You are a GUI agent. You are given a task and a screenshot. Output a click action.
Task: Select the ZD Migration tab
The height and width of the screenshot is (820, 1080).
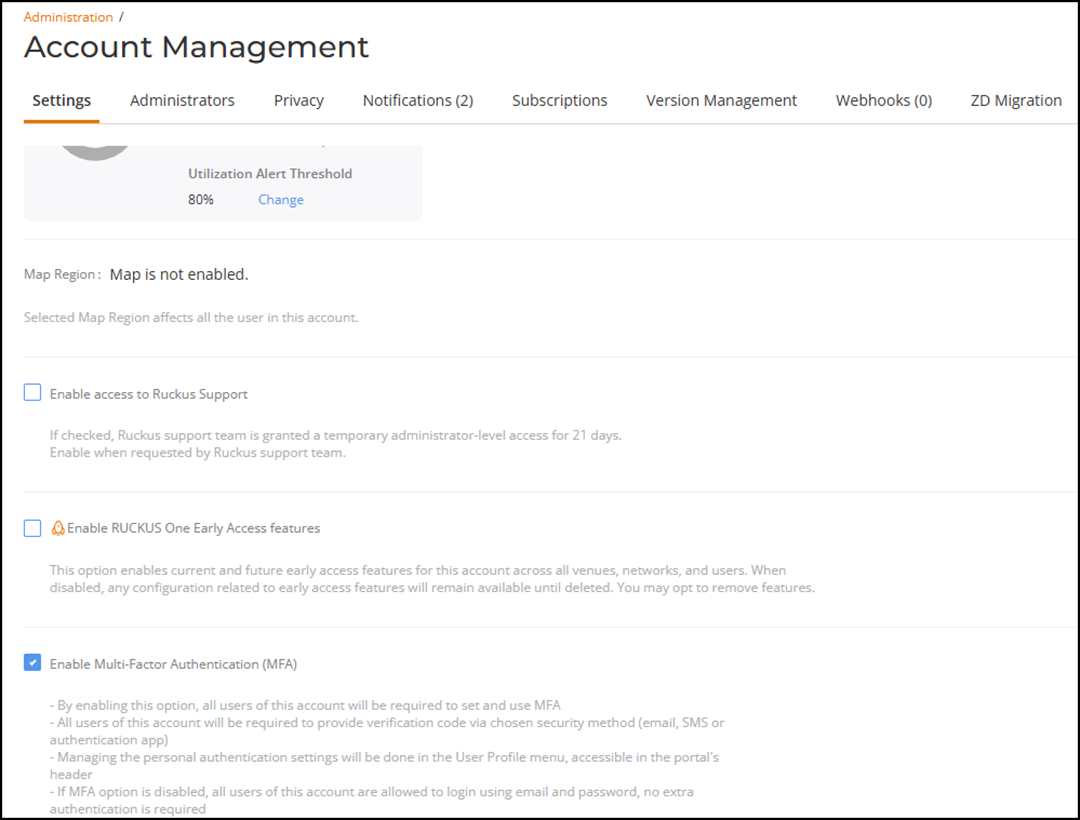[x=1016, y=101]
